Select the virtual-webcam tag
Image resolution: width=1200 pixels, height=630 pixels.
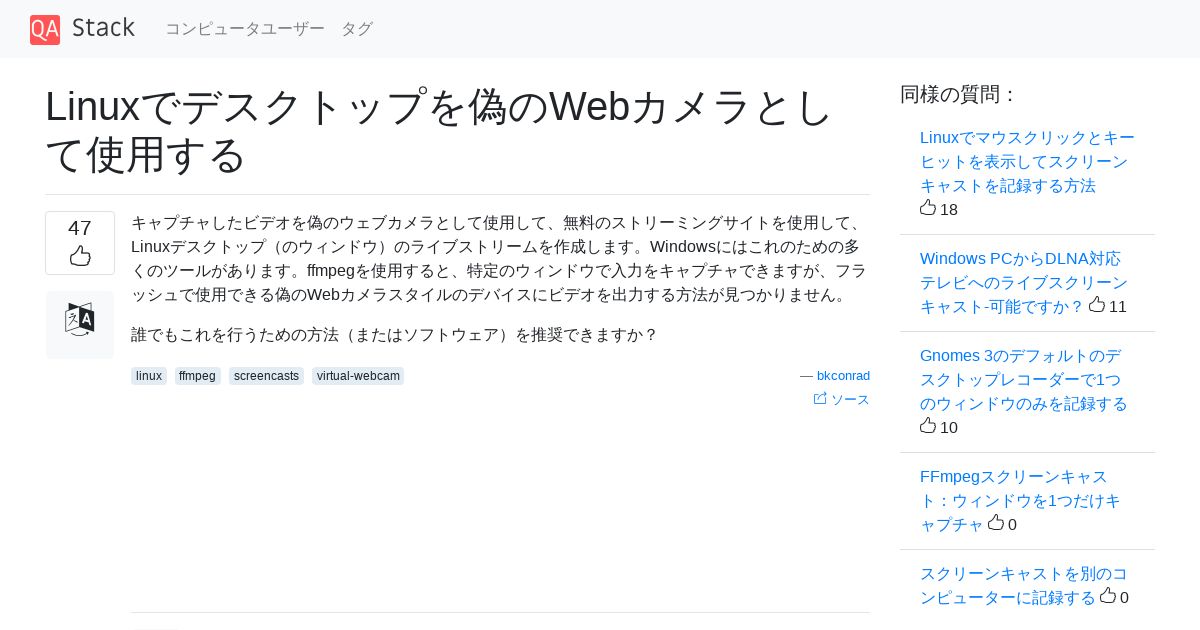tap(358, 376)
